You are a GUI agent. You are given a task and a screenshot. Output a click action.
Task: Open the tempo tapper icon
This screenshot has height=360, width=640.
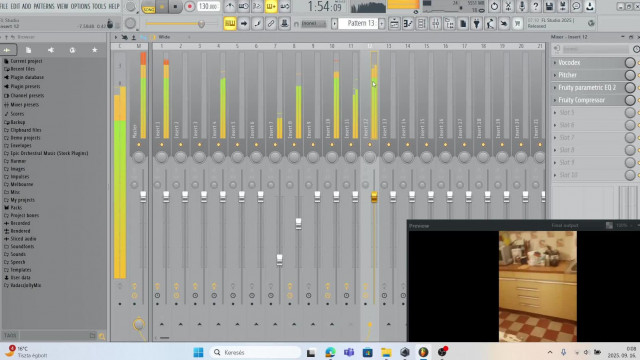coord(490,24)
